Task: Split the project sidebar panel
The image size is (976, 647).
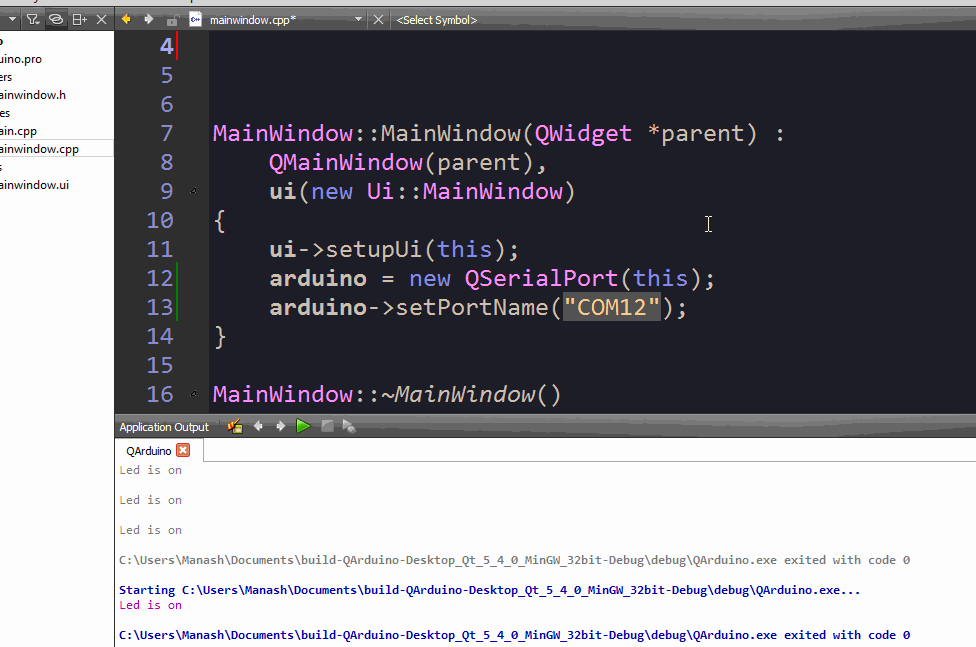Action: [x=80, y=19]
